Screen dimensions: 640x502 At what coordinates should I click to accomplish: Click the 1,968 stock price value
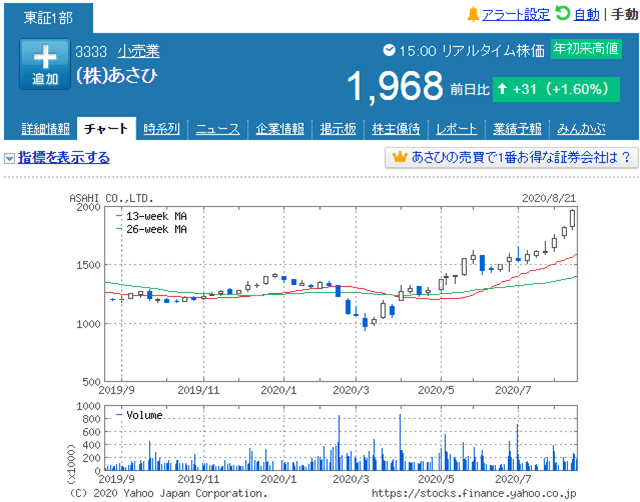point(395,86)
